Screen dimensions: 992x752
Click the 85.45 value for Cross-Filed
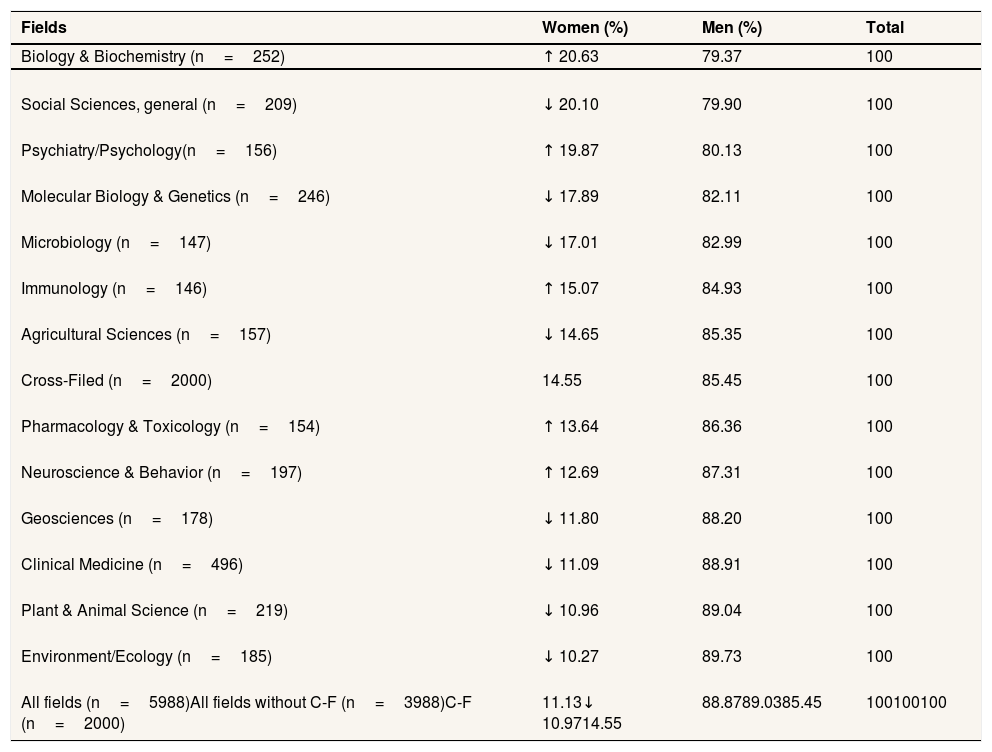pos(721,381)
